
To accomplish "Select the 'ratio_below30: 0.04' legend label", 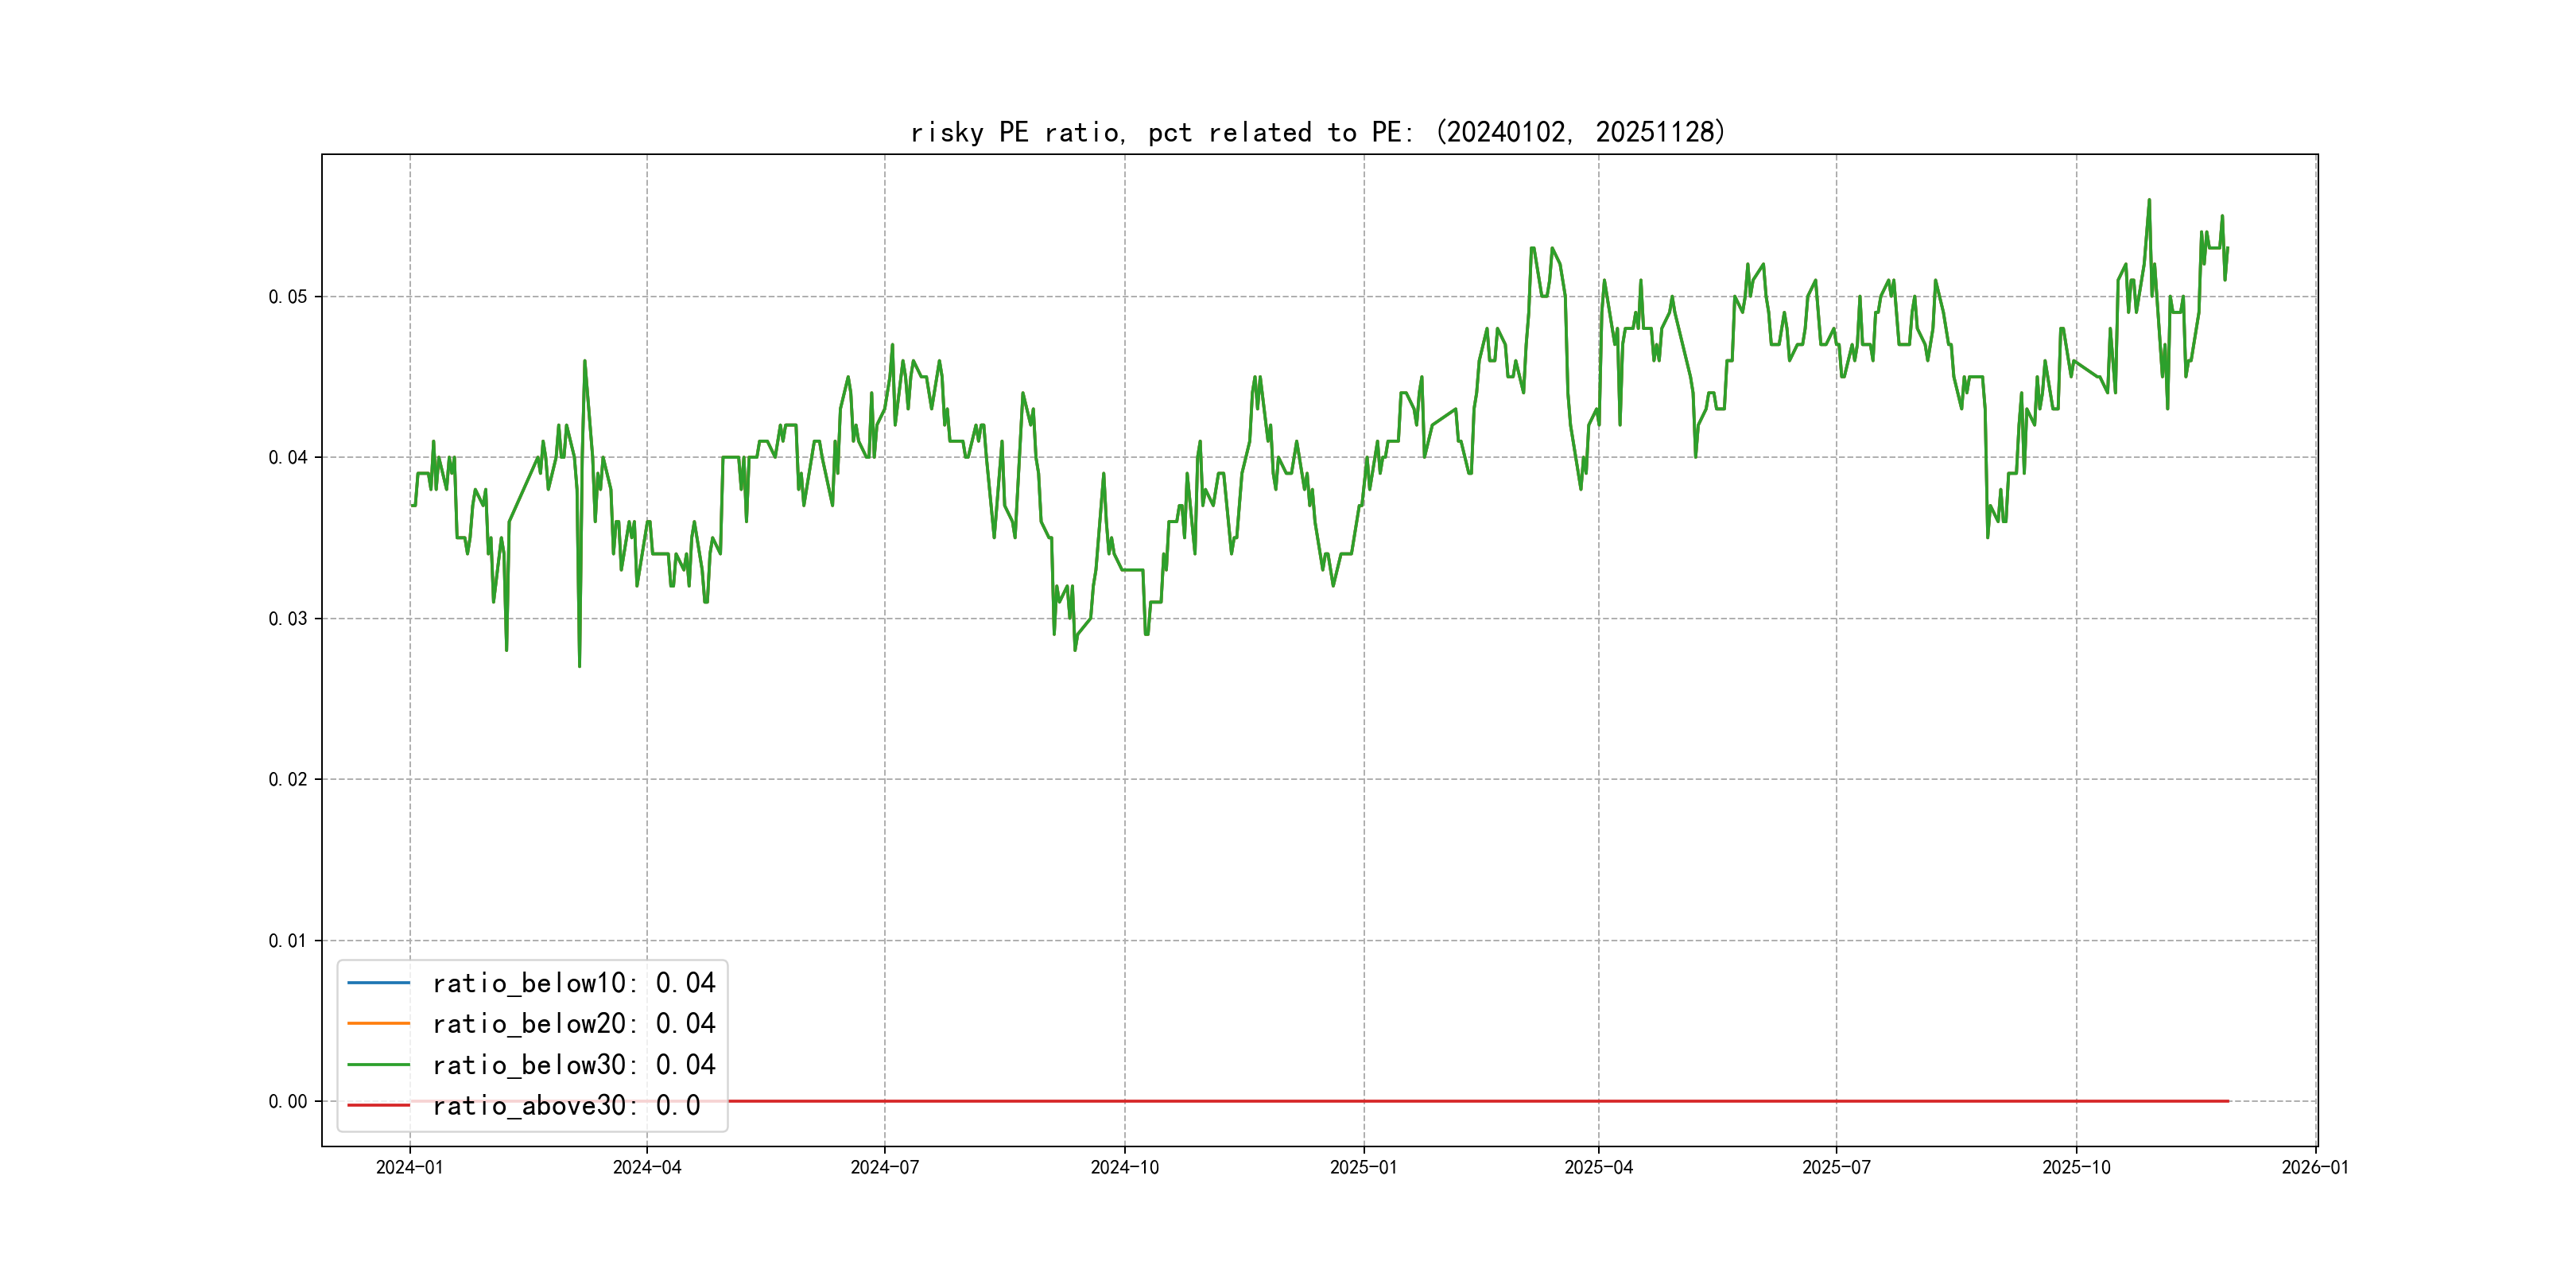I will (x=573, y=1065).
